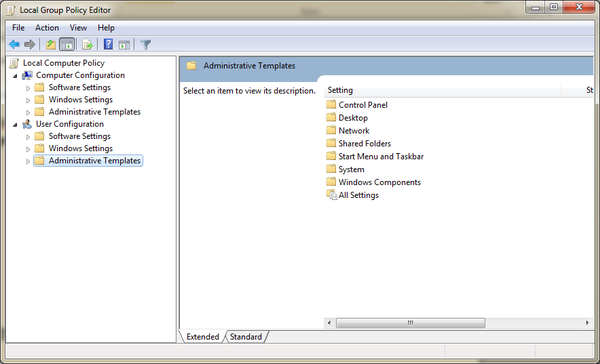600x364 pixels.
Task: Click the partially visible State column header
Action: 578,90
